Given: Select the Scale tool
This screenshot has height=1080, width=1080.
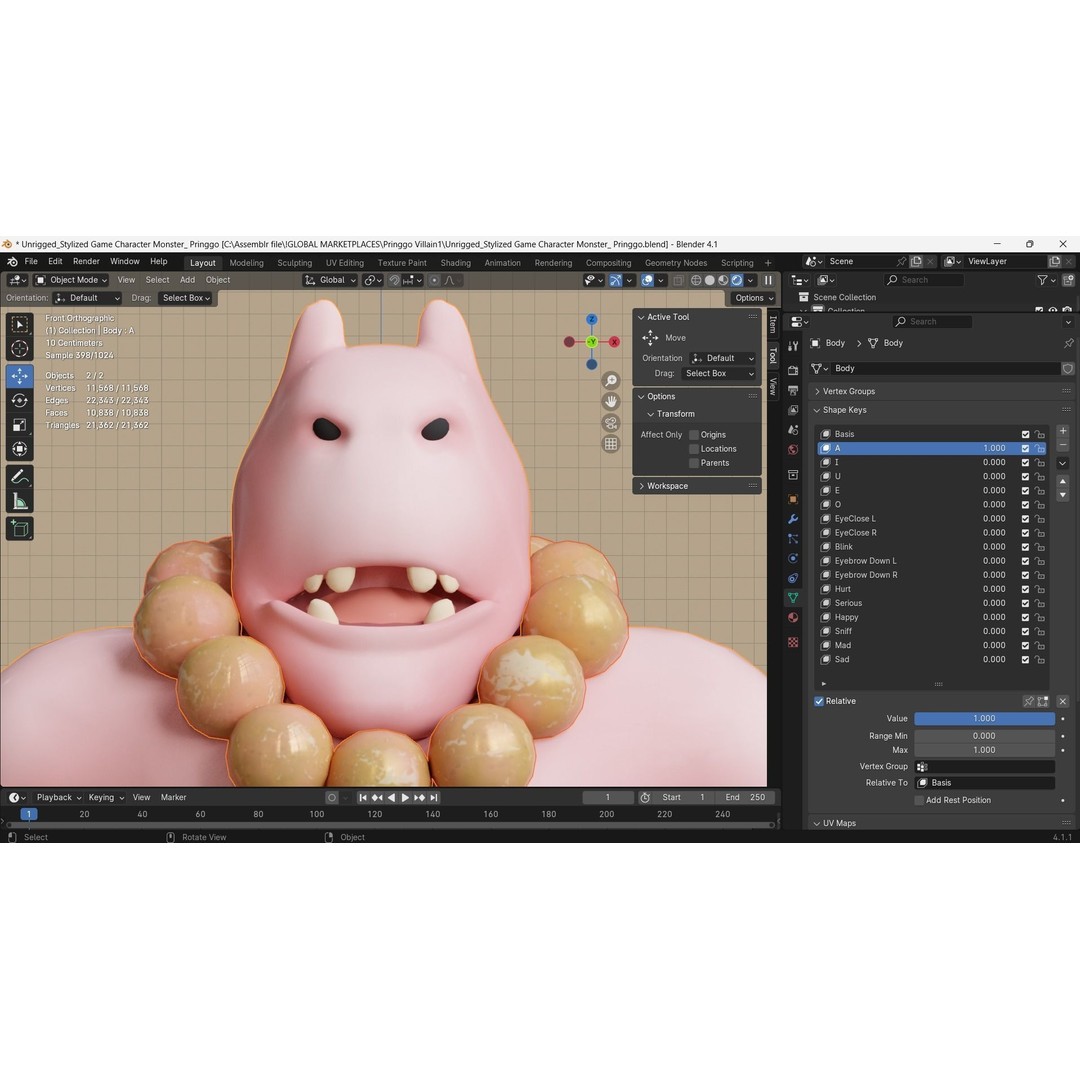Looking at the screenshot, I should coord(19,425).
